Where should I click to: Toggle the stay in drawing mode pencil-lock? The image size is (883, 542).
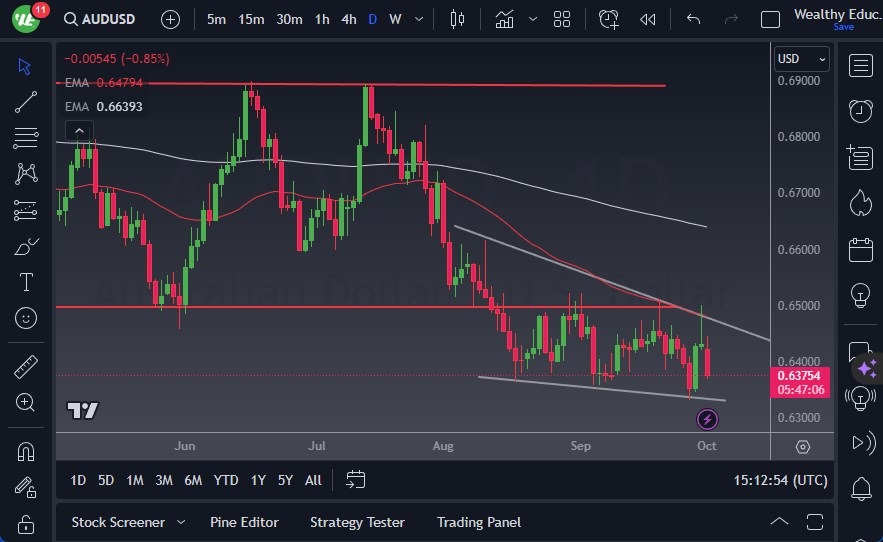tap(26, 487)
